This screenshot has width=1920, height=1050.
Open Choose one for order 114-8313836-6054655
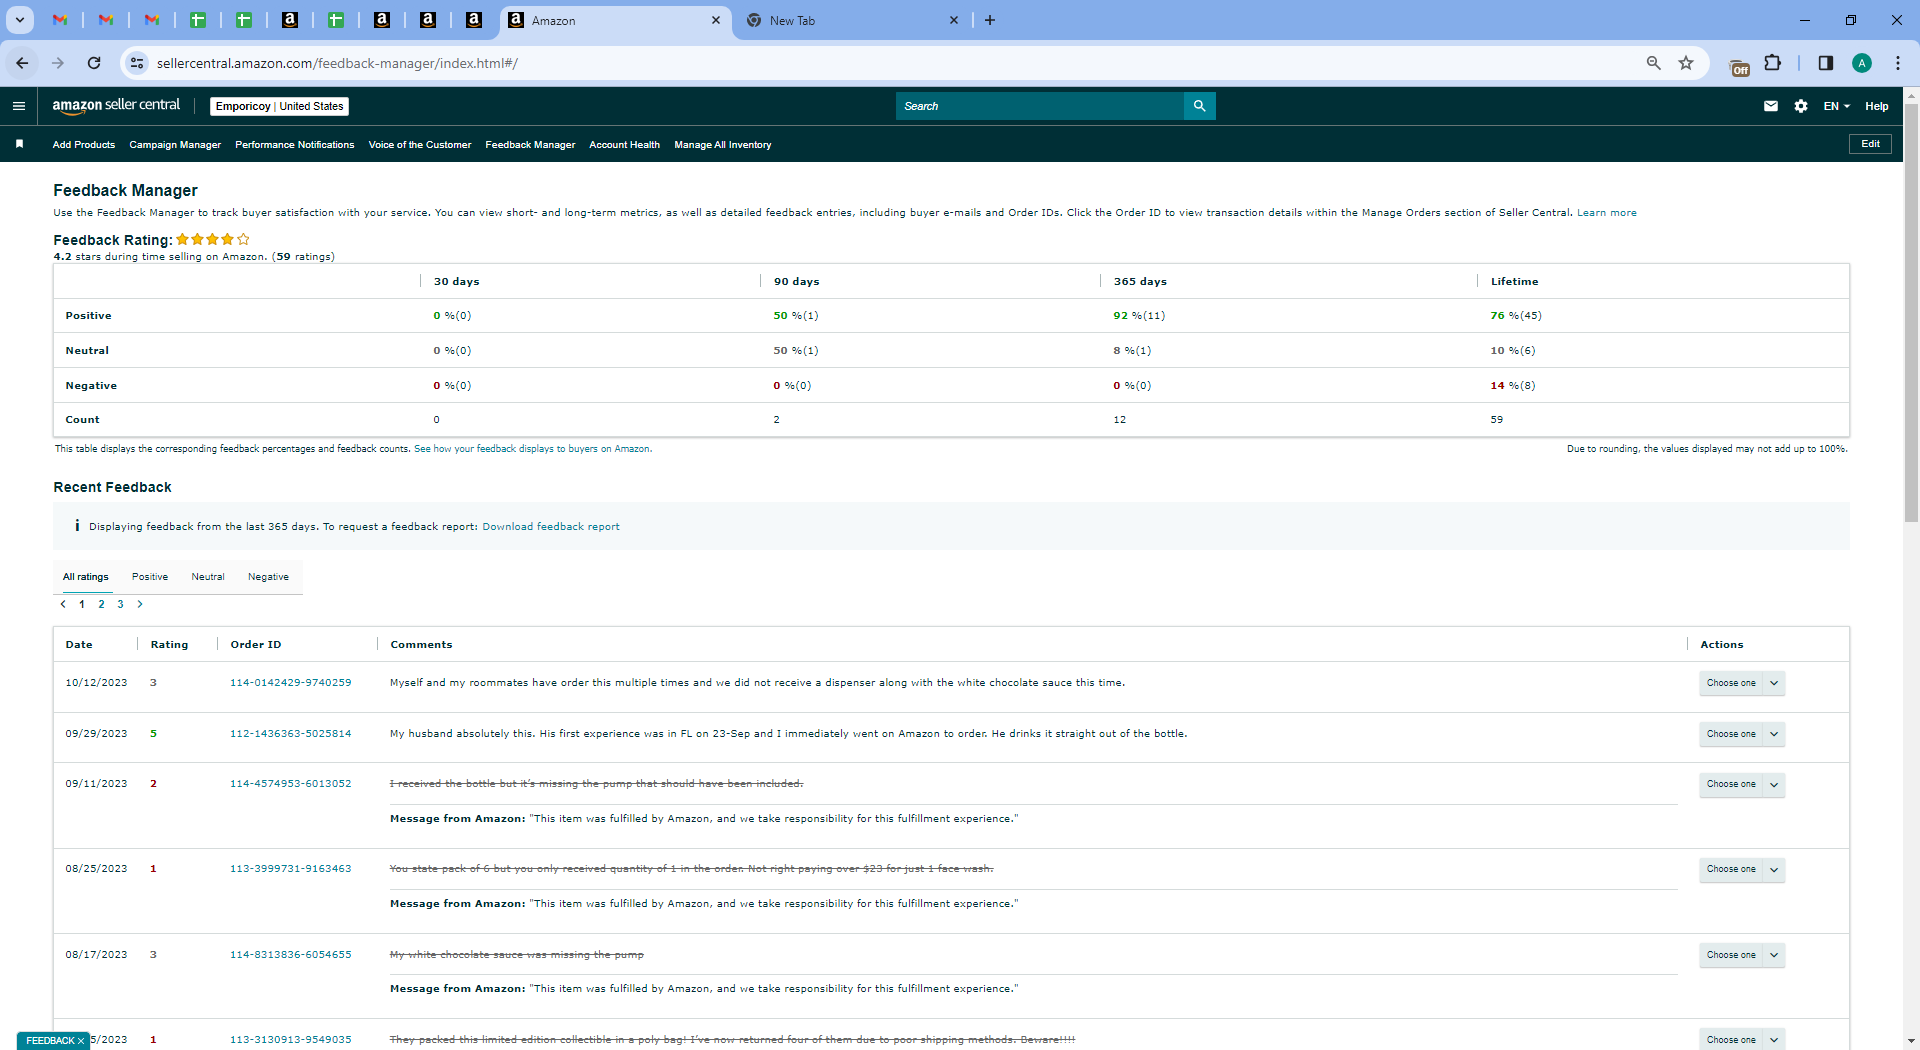point(1742,955)
